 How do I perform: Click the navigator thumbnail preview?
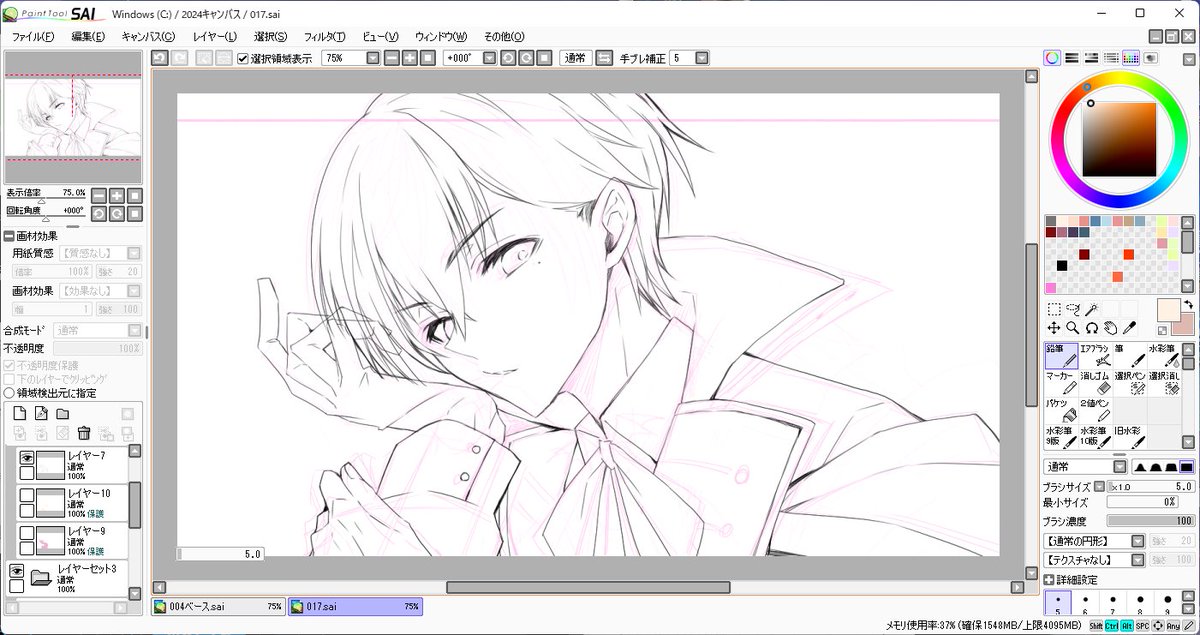(73, 116)
